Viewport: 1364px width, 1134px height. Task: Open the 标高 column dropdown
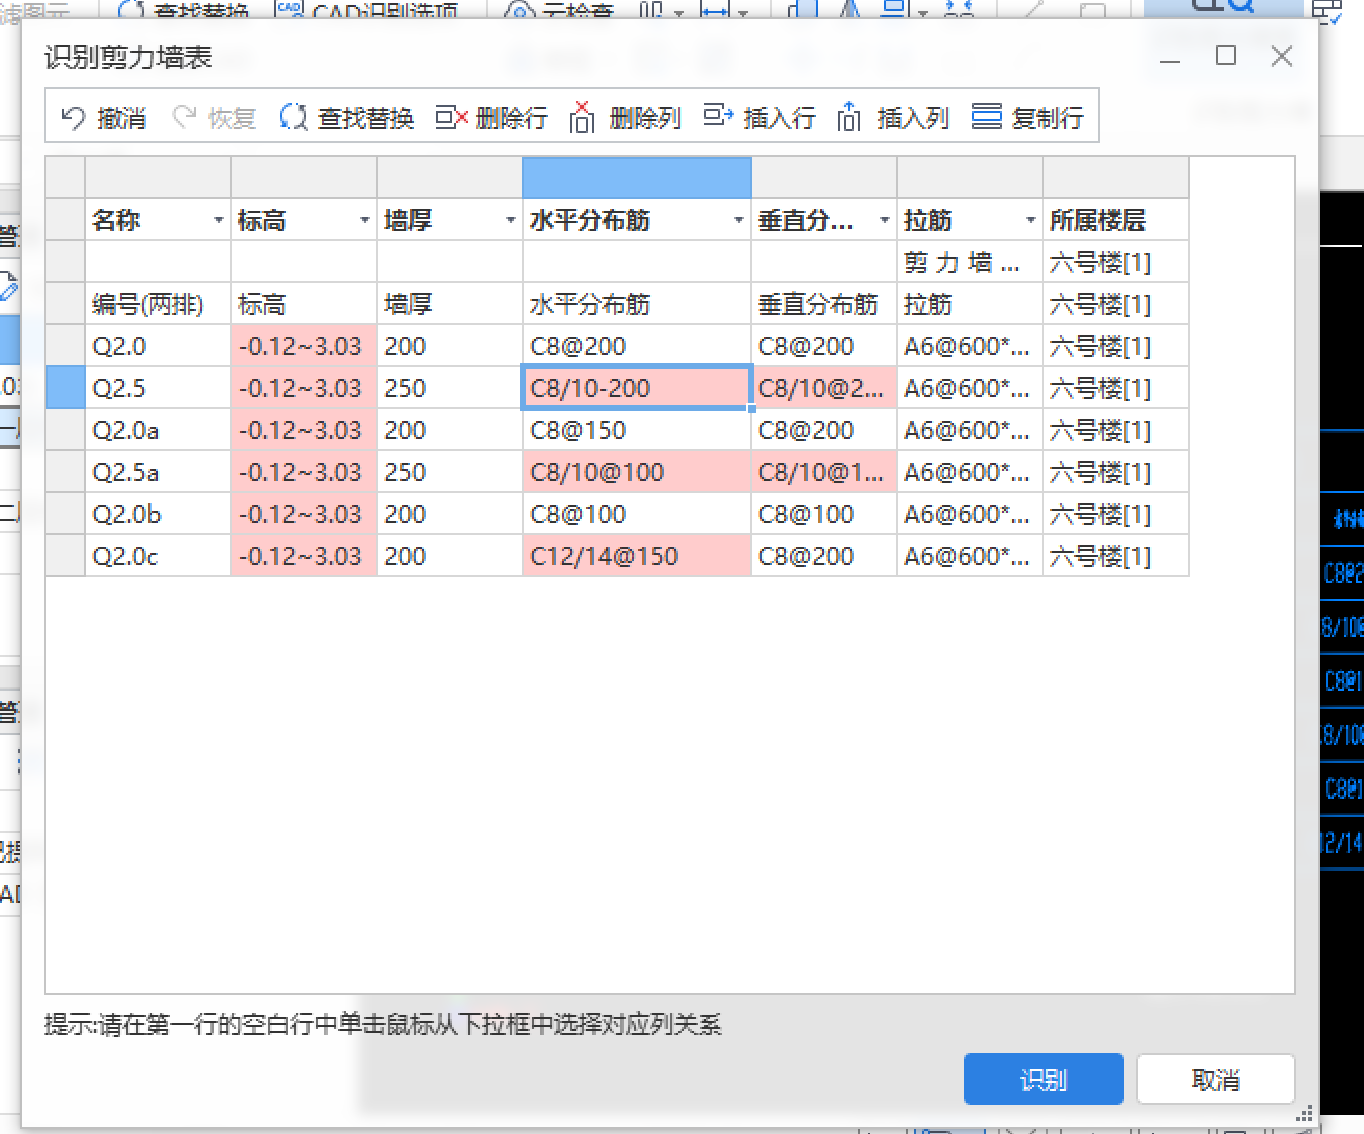pyautogui.click(x=364, y=220)
